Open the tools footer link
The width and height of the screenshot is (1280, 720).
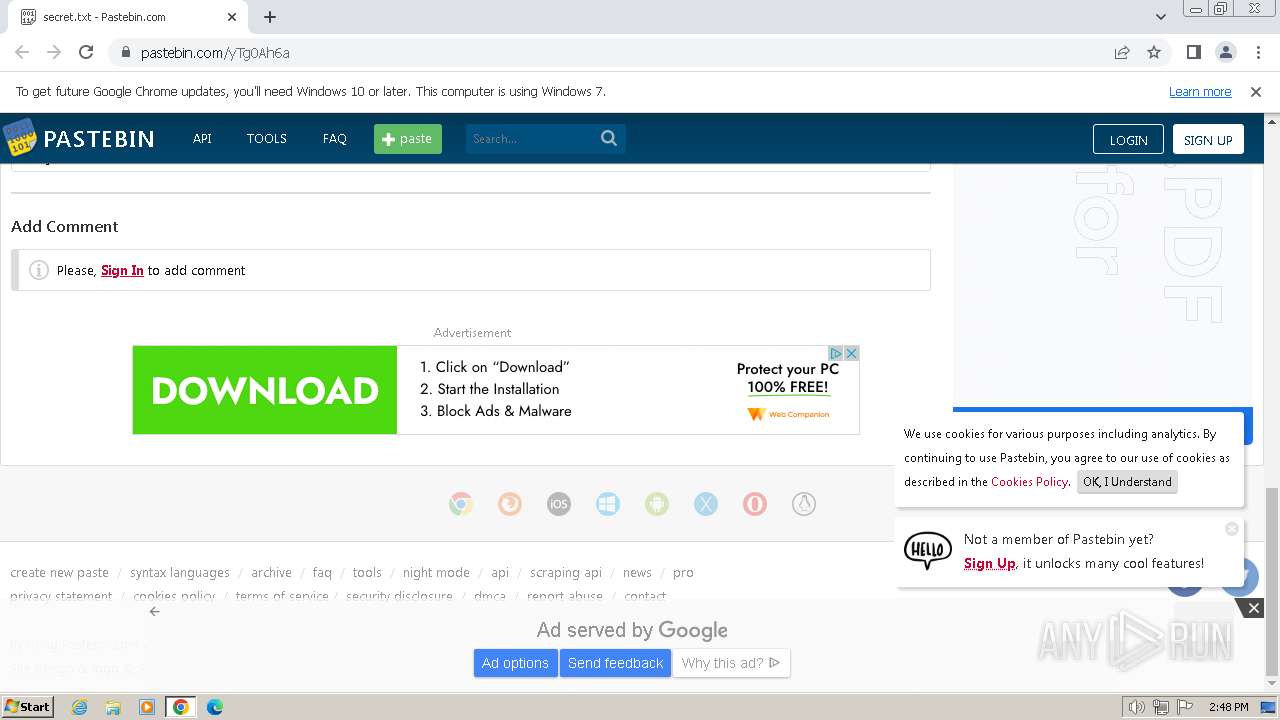tap(367, 572)
